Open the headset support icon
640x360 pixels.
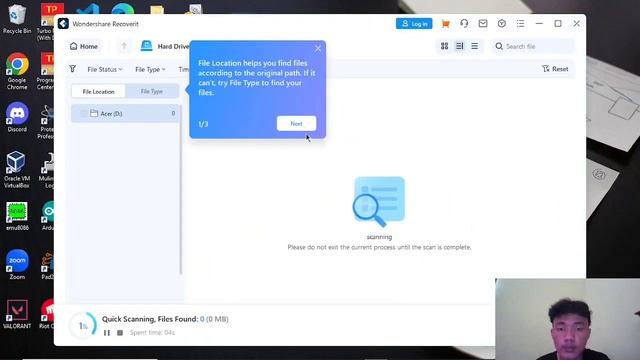coord(464,24)
